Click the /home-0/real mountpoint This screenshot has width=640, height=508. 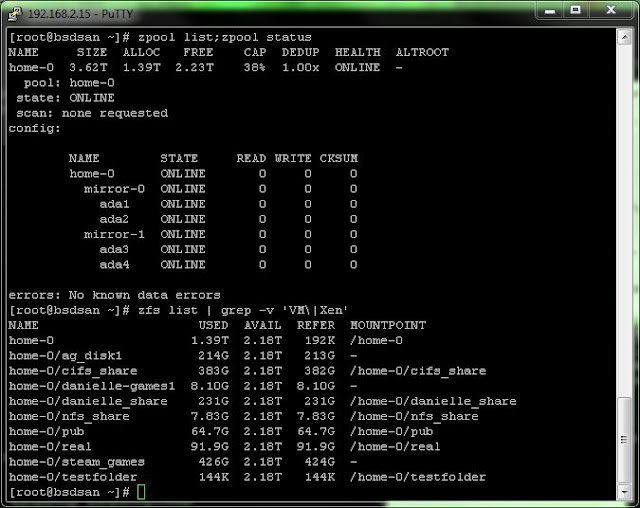pos(395,447)
